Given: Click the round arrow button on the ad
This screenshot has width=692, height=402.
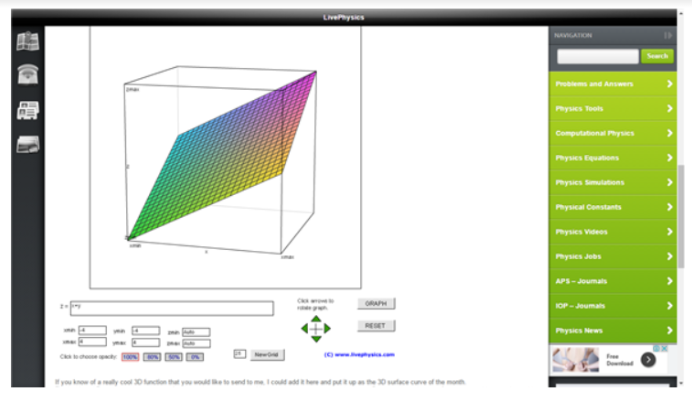Looking at the screenshot, I should [648, 360].
